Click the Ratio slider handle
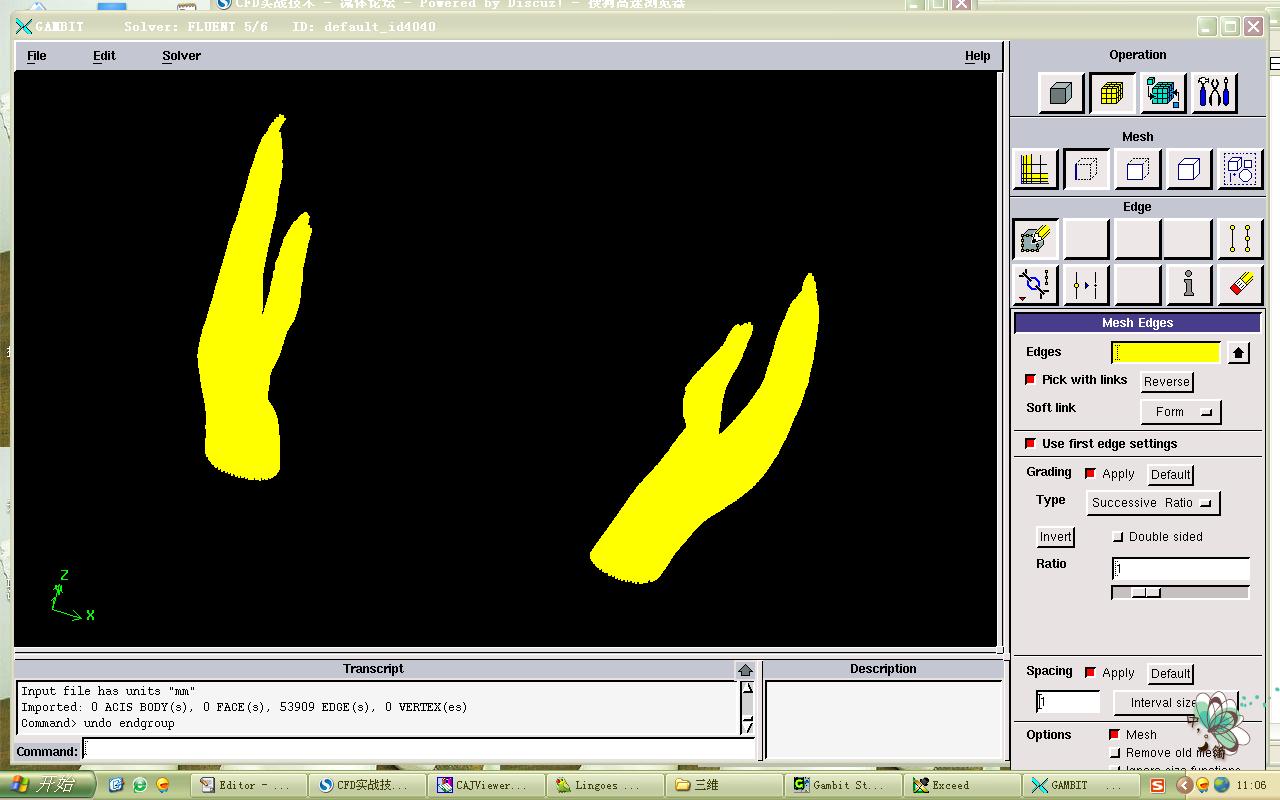 coord(1146,593)
